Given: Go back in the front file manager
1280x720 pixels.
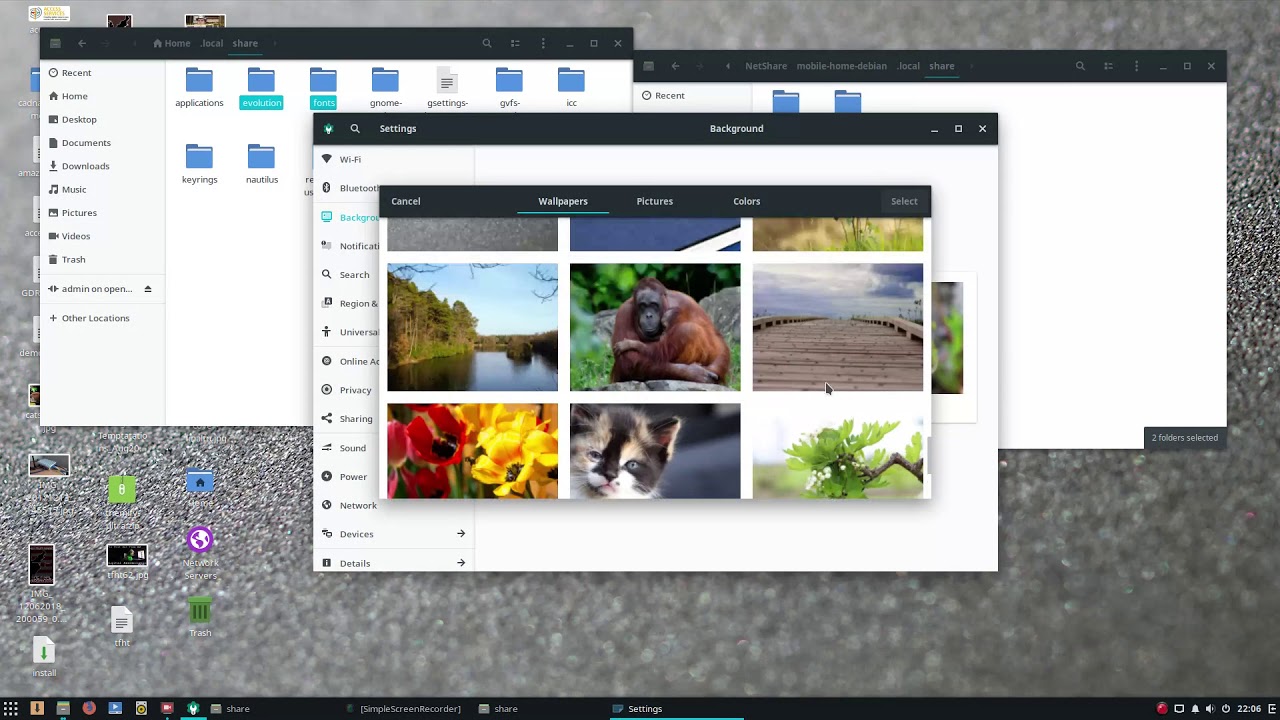Looking at the screenshot, I should pyautogui.click(x=82, y=43).
